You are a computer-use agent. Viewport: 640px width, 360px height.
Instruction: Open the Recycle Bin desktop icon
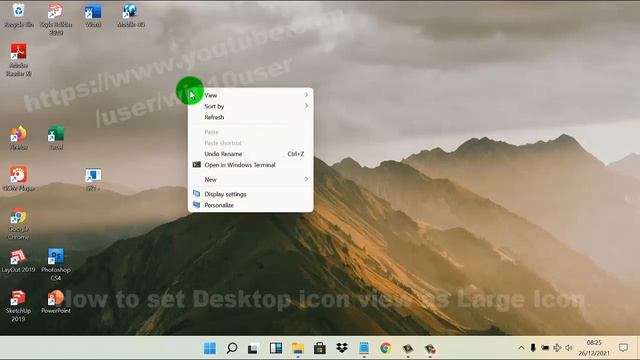[x=18, y=15]
